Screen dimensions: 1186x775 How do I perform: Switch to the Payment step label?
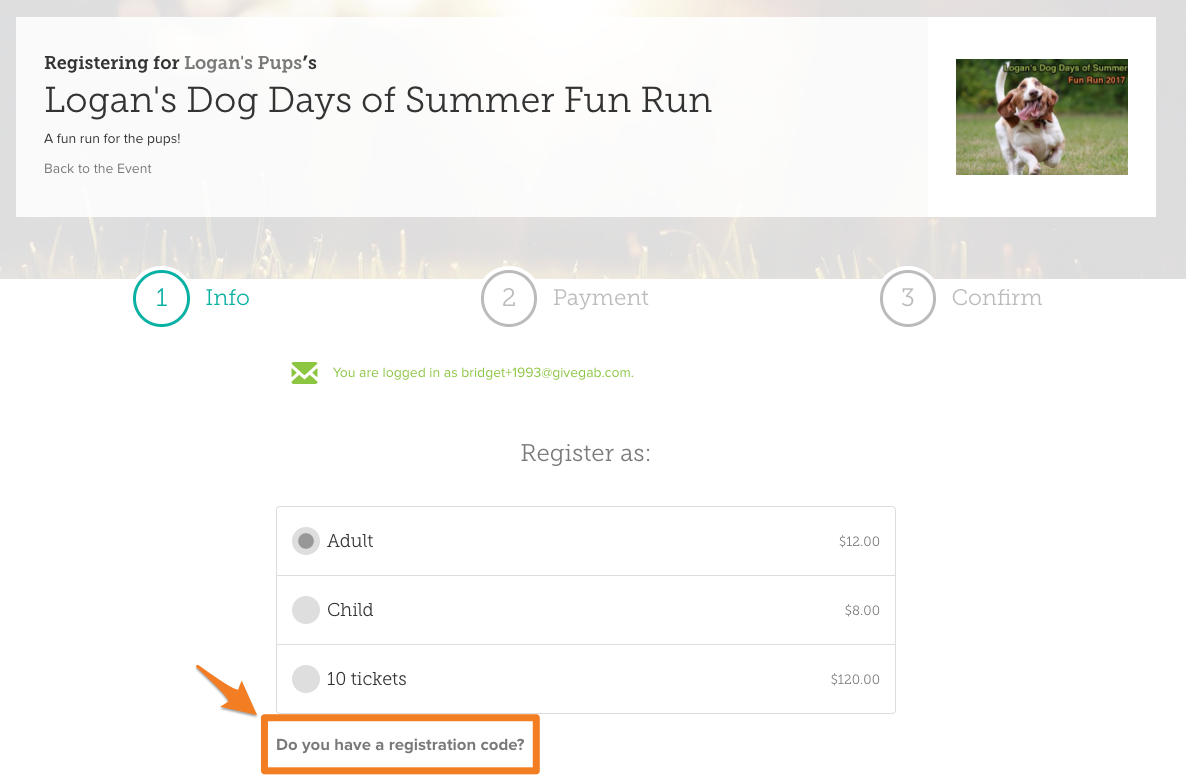tap(601, 298)
